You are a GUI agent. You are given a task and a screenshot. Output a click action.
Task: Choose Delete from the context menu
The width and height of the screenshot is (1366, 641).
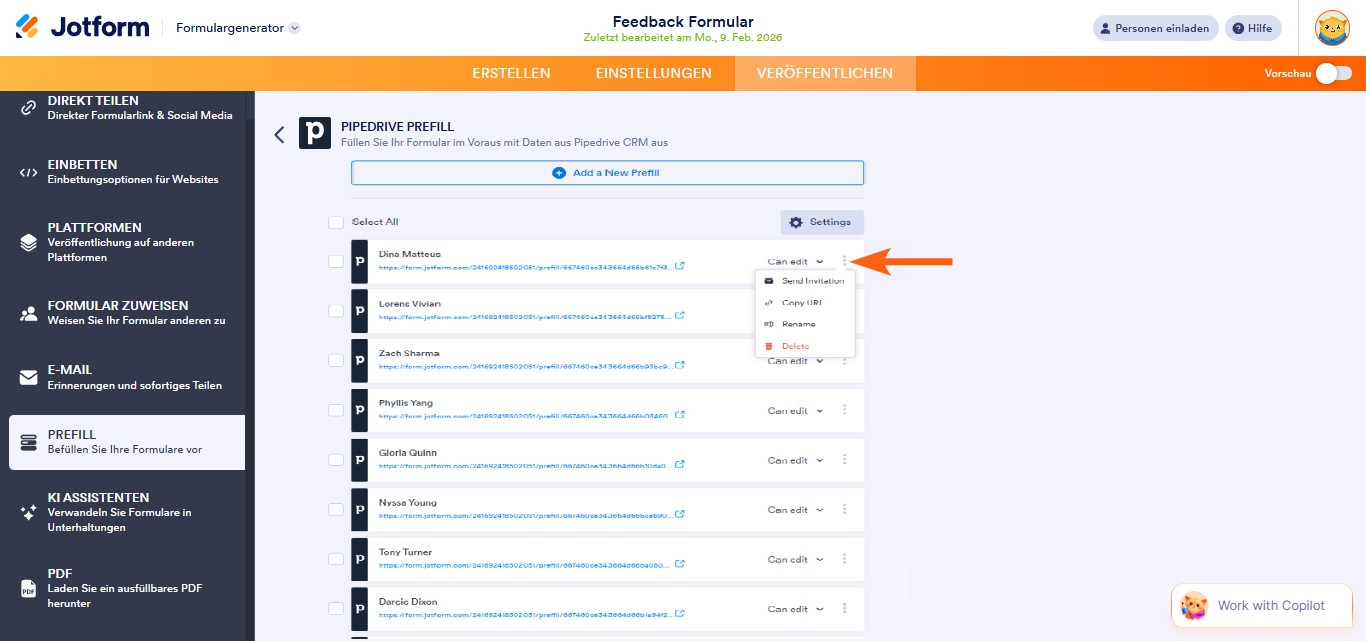(795, 346)
